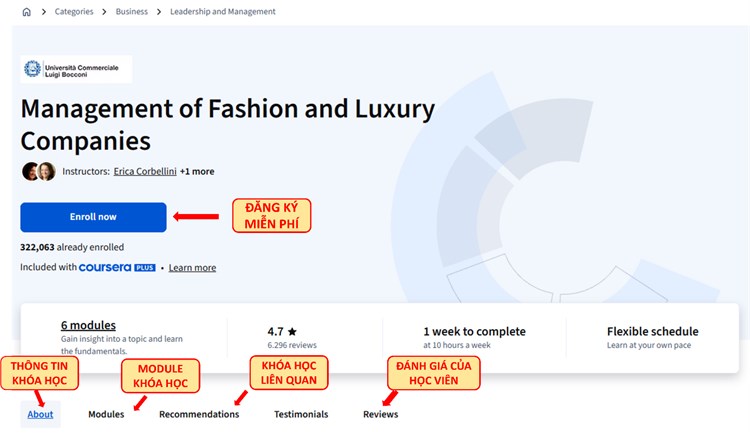Open Business breadcrumb link

132,11
